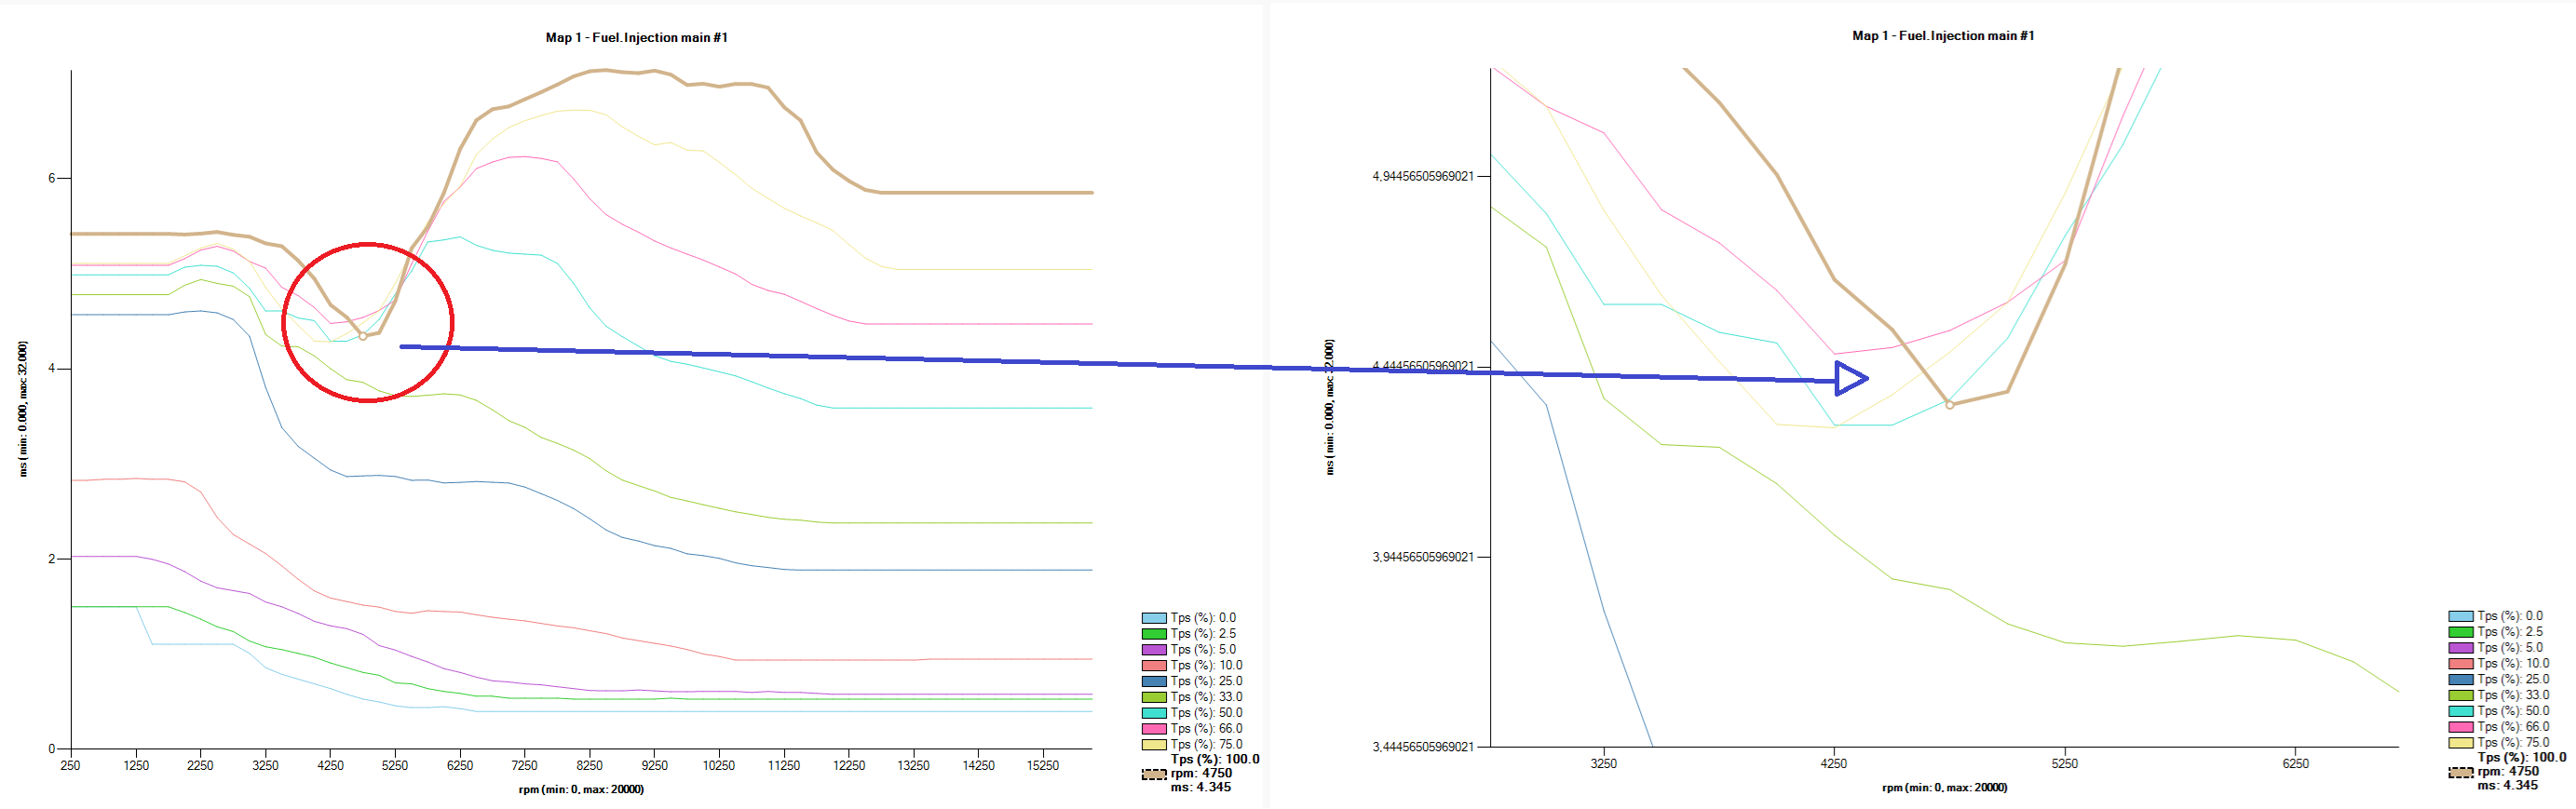This screenshot has height=809, width=2576.
Task: Click the 6 tick label on left chart y-axis
Action: 52,179
